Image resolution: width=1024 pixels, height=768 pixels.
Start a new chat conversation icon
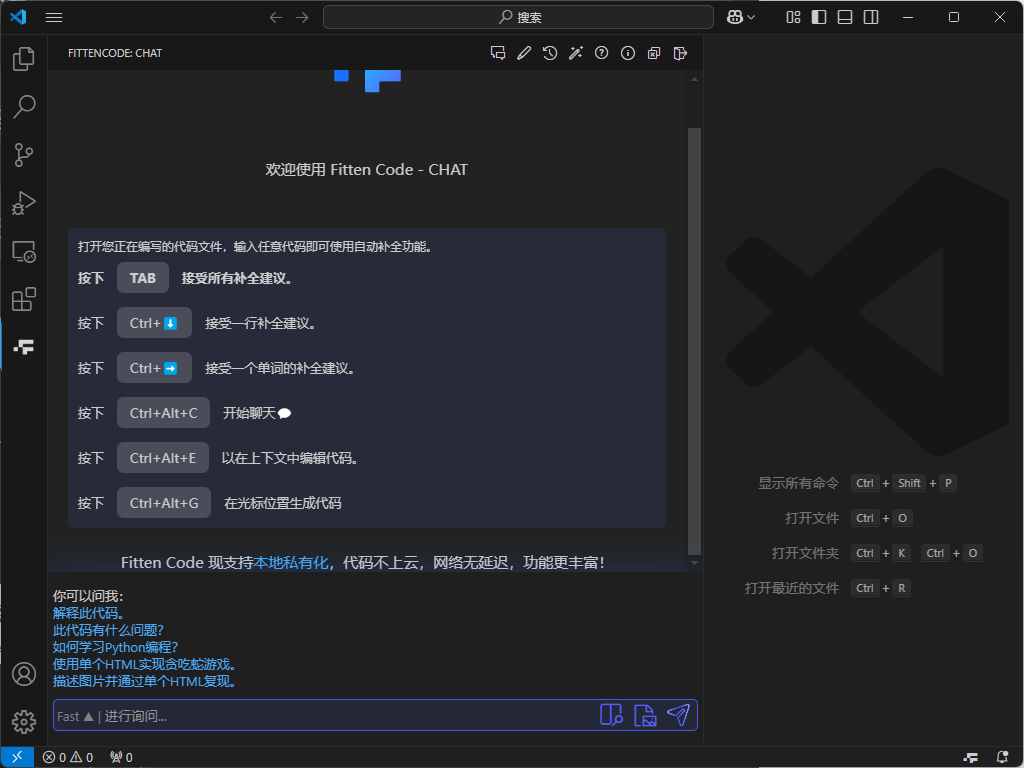(x=498, y=53)
